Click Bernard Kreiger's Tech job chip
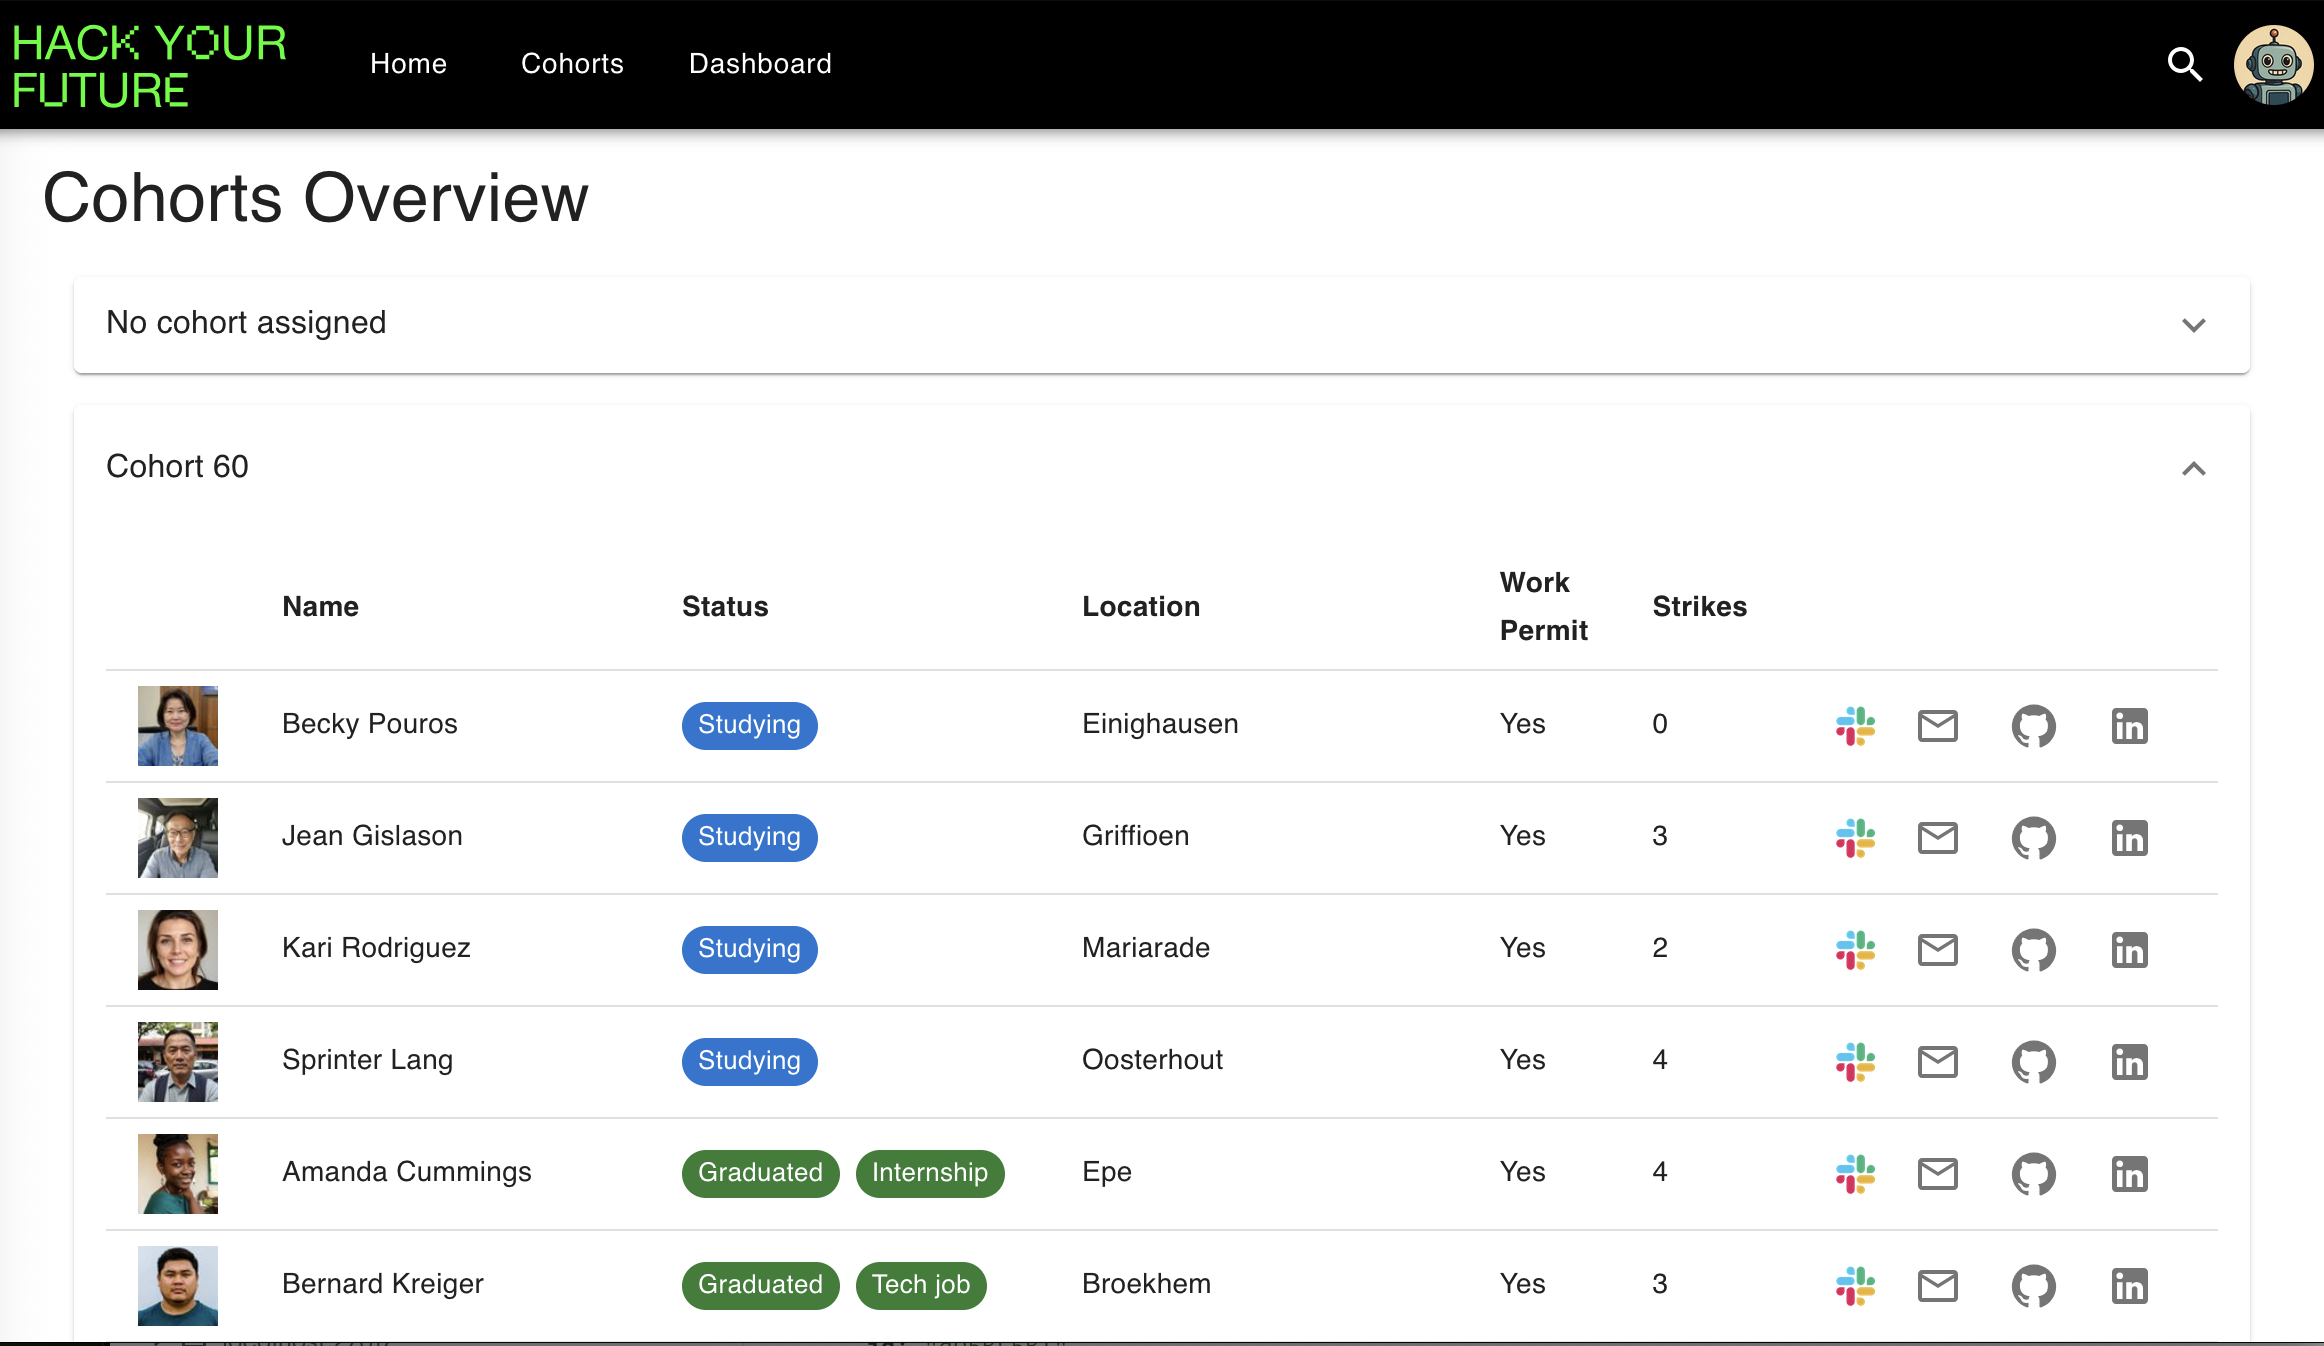 920,1285
